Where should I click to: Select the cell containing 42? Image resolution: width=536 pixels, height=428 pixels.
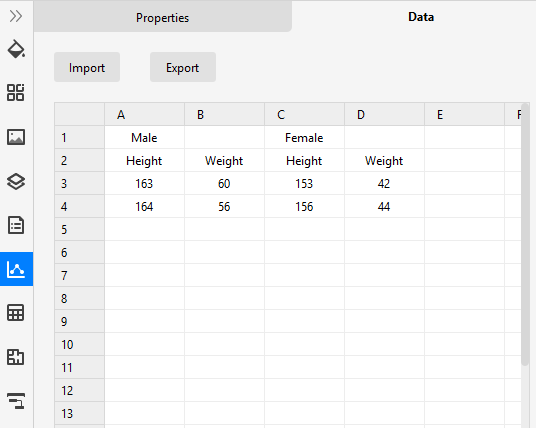click(385, 183)
